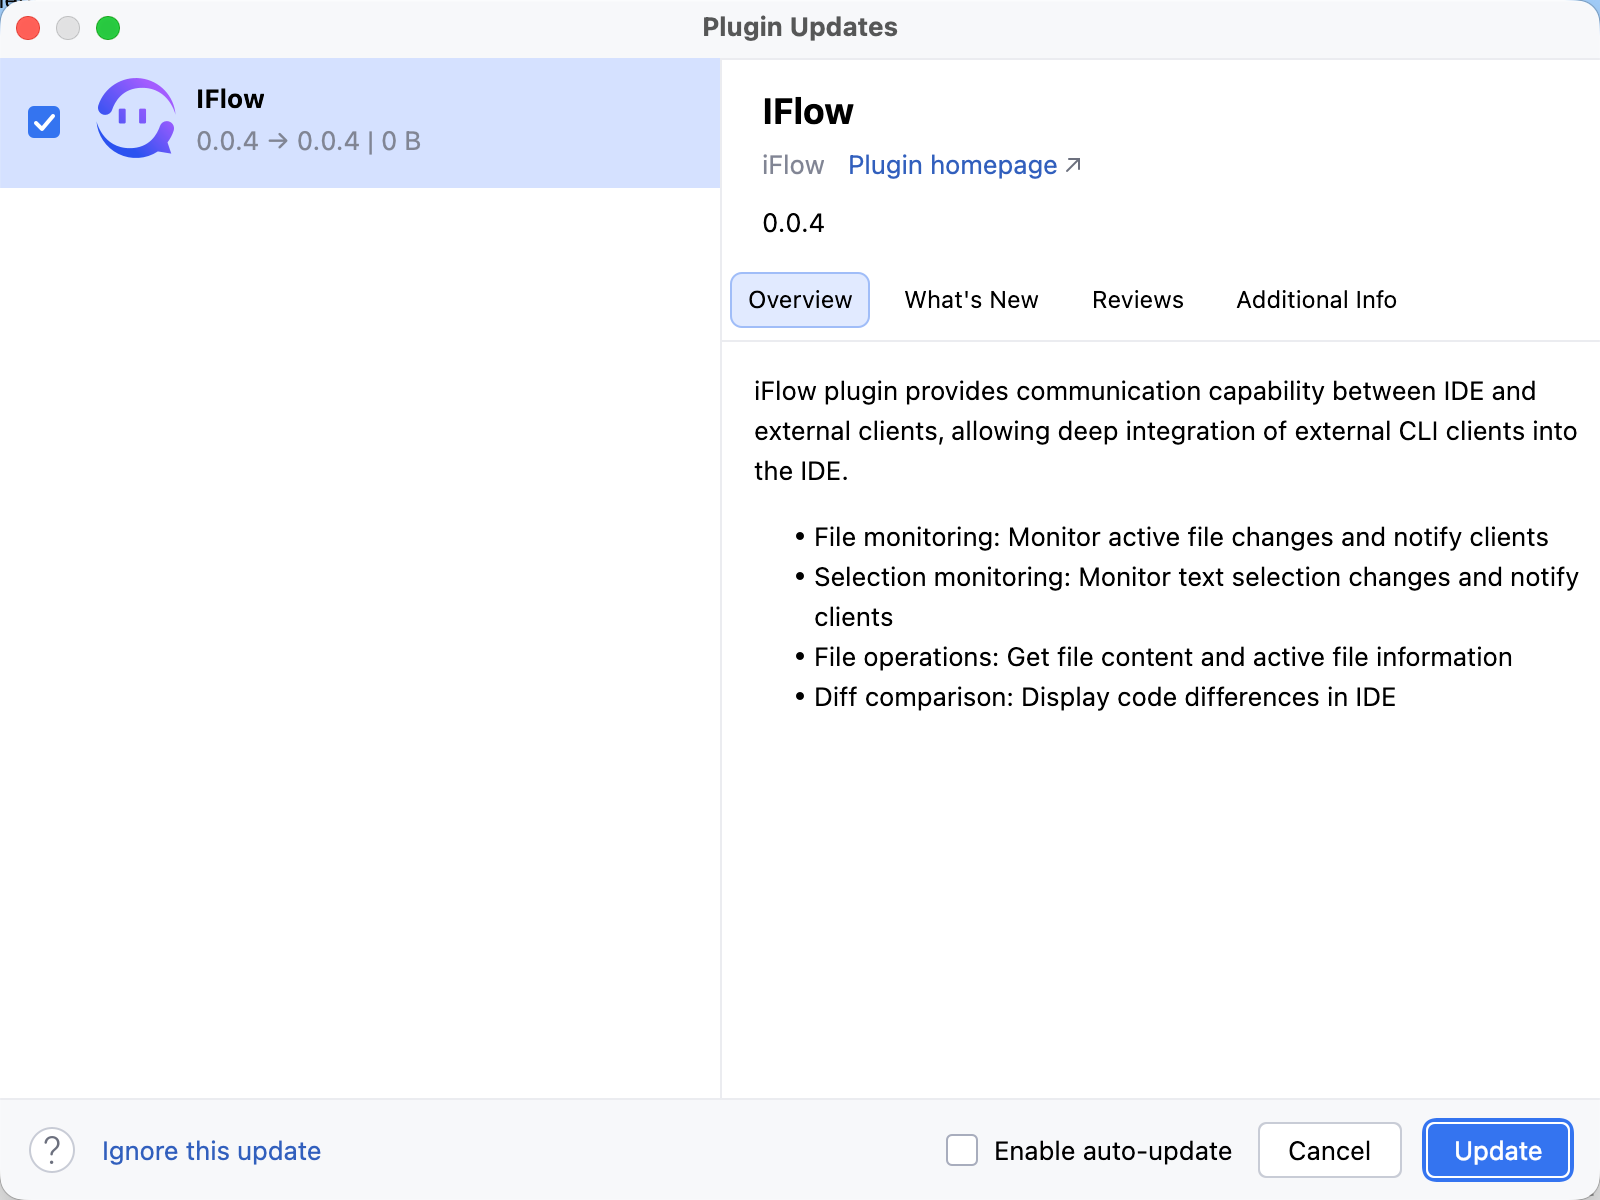The width and height of the screenshot is (1600, 1200).
Task: Click the blue Update button
Action: pyautogui.click(x=1497, y=1150)
